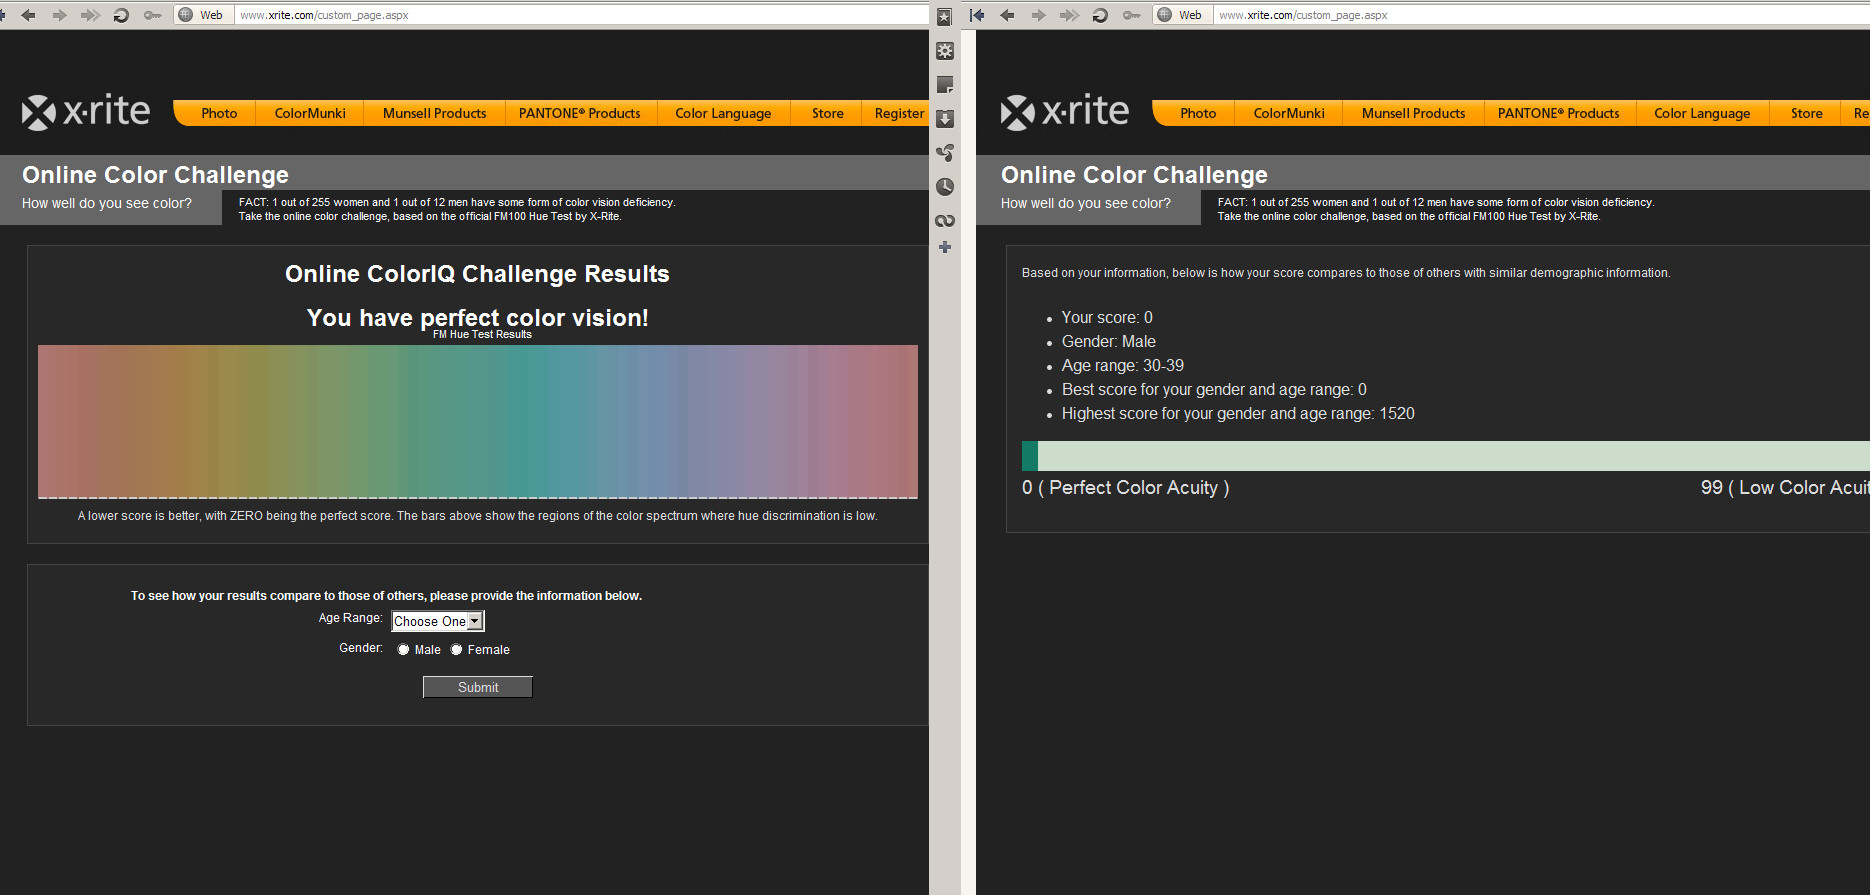This screenshot has width=1870, height=895.
Task: Select the Female gender radio button
Action: (457, 650)
